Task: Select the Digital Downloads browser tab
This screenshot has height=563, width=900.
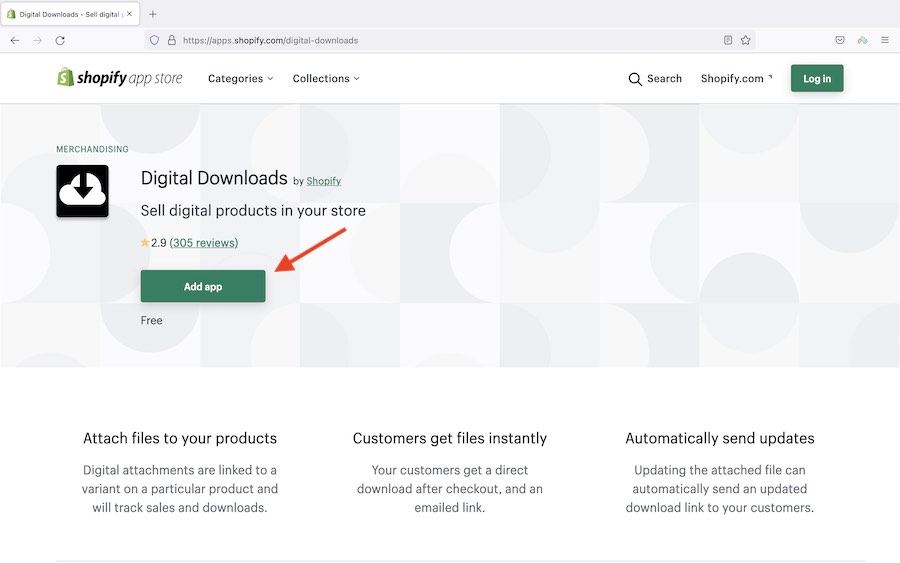Action: pyautogui.click(x=69, y=14)
